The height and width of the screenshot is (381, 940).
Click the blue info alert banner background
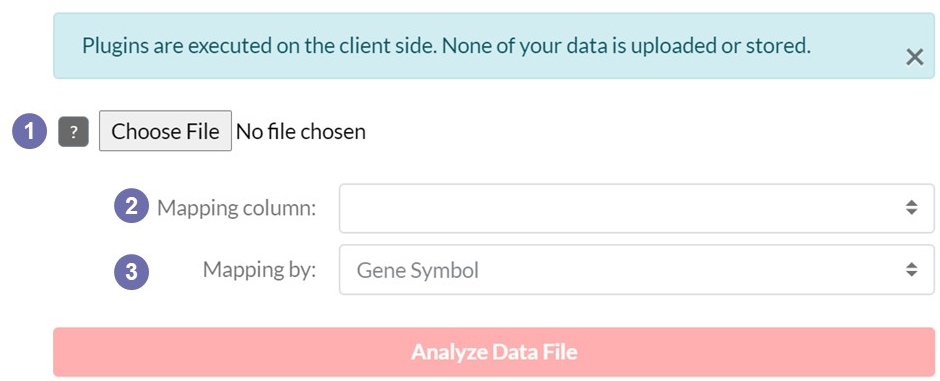tap(494, 46)
